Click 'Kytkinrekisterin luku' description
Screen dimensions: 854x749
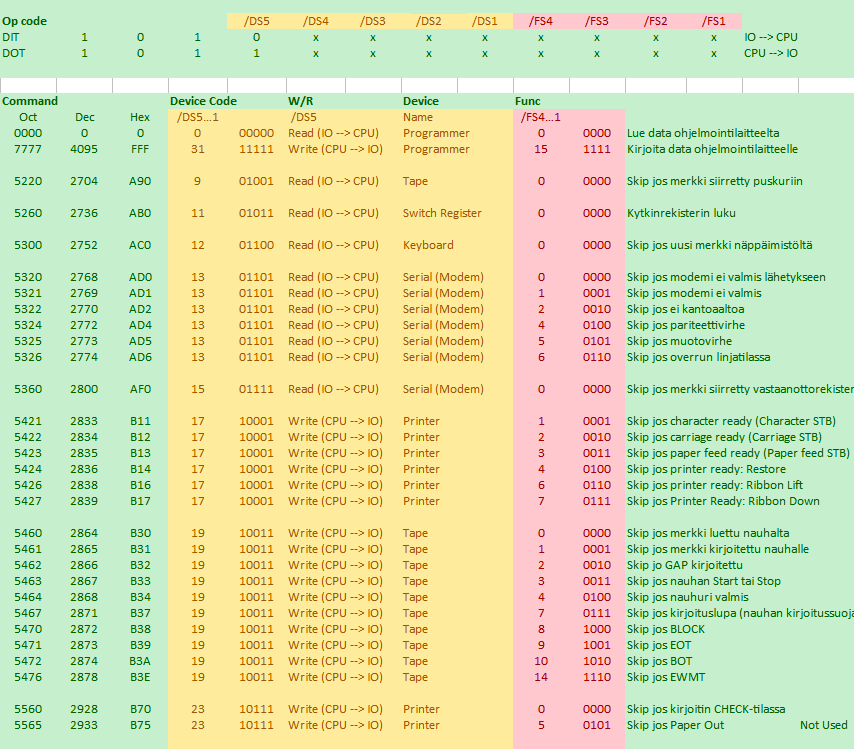click(x=681, y=214)
